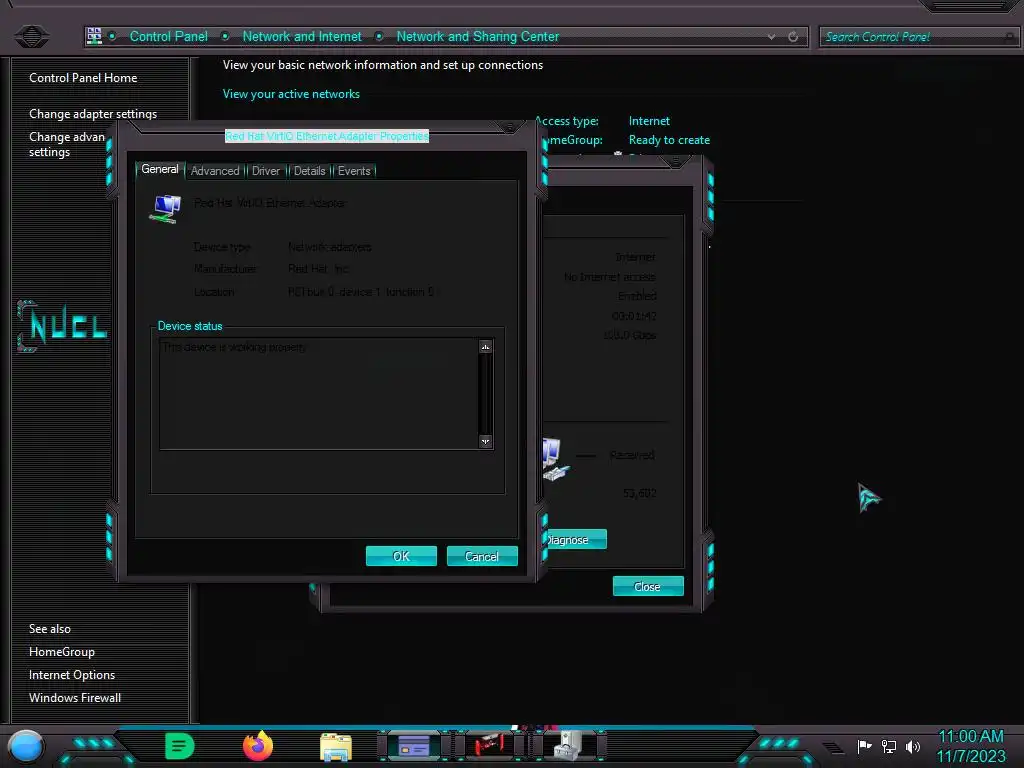Click Network and Sharing Center breadcrumb
Screen dimensions: 1024x768
pyautogui.click(x=477, y=37)
